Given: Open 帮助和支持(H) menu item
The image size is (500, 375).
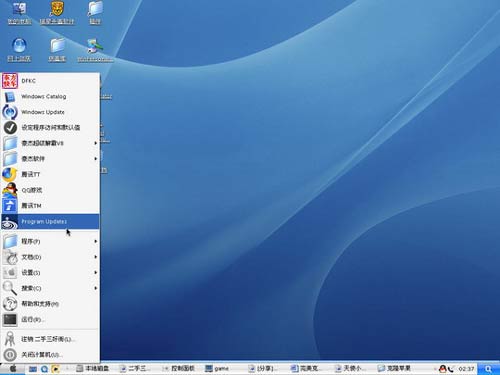Looking at the screenshot, I should (50, 304).
